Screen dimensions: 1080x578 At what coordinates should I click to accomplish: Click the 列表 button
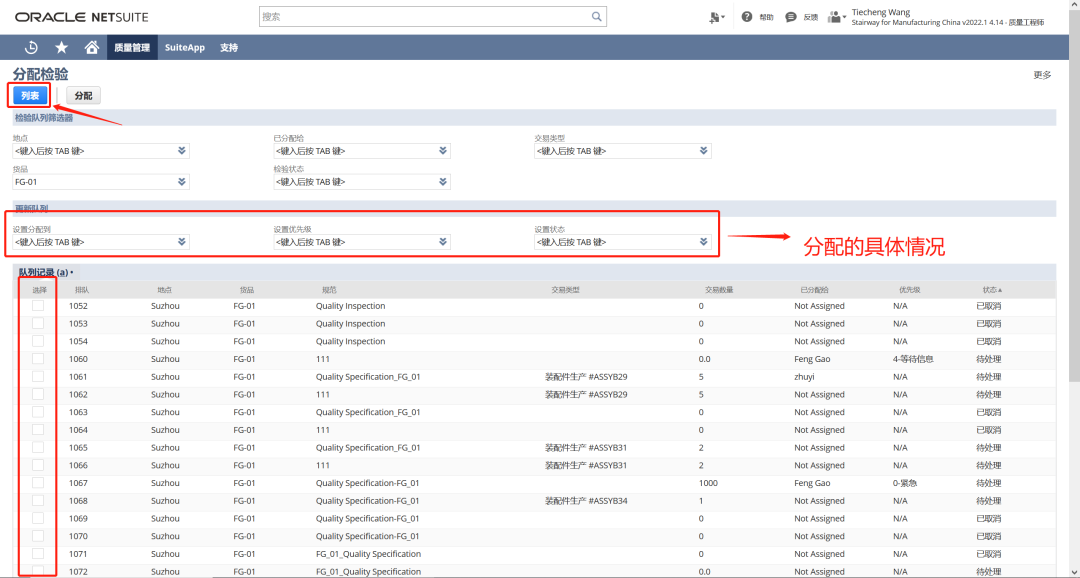[x=30, y=96]
